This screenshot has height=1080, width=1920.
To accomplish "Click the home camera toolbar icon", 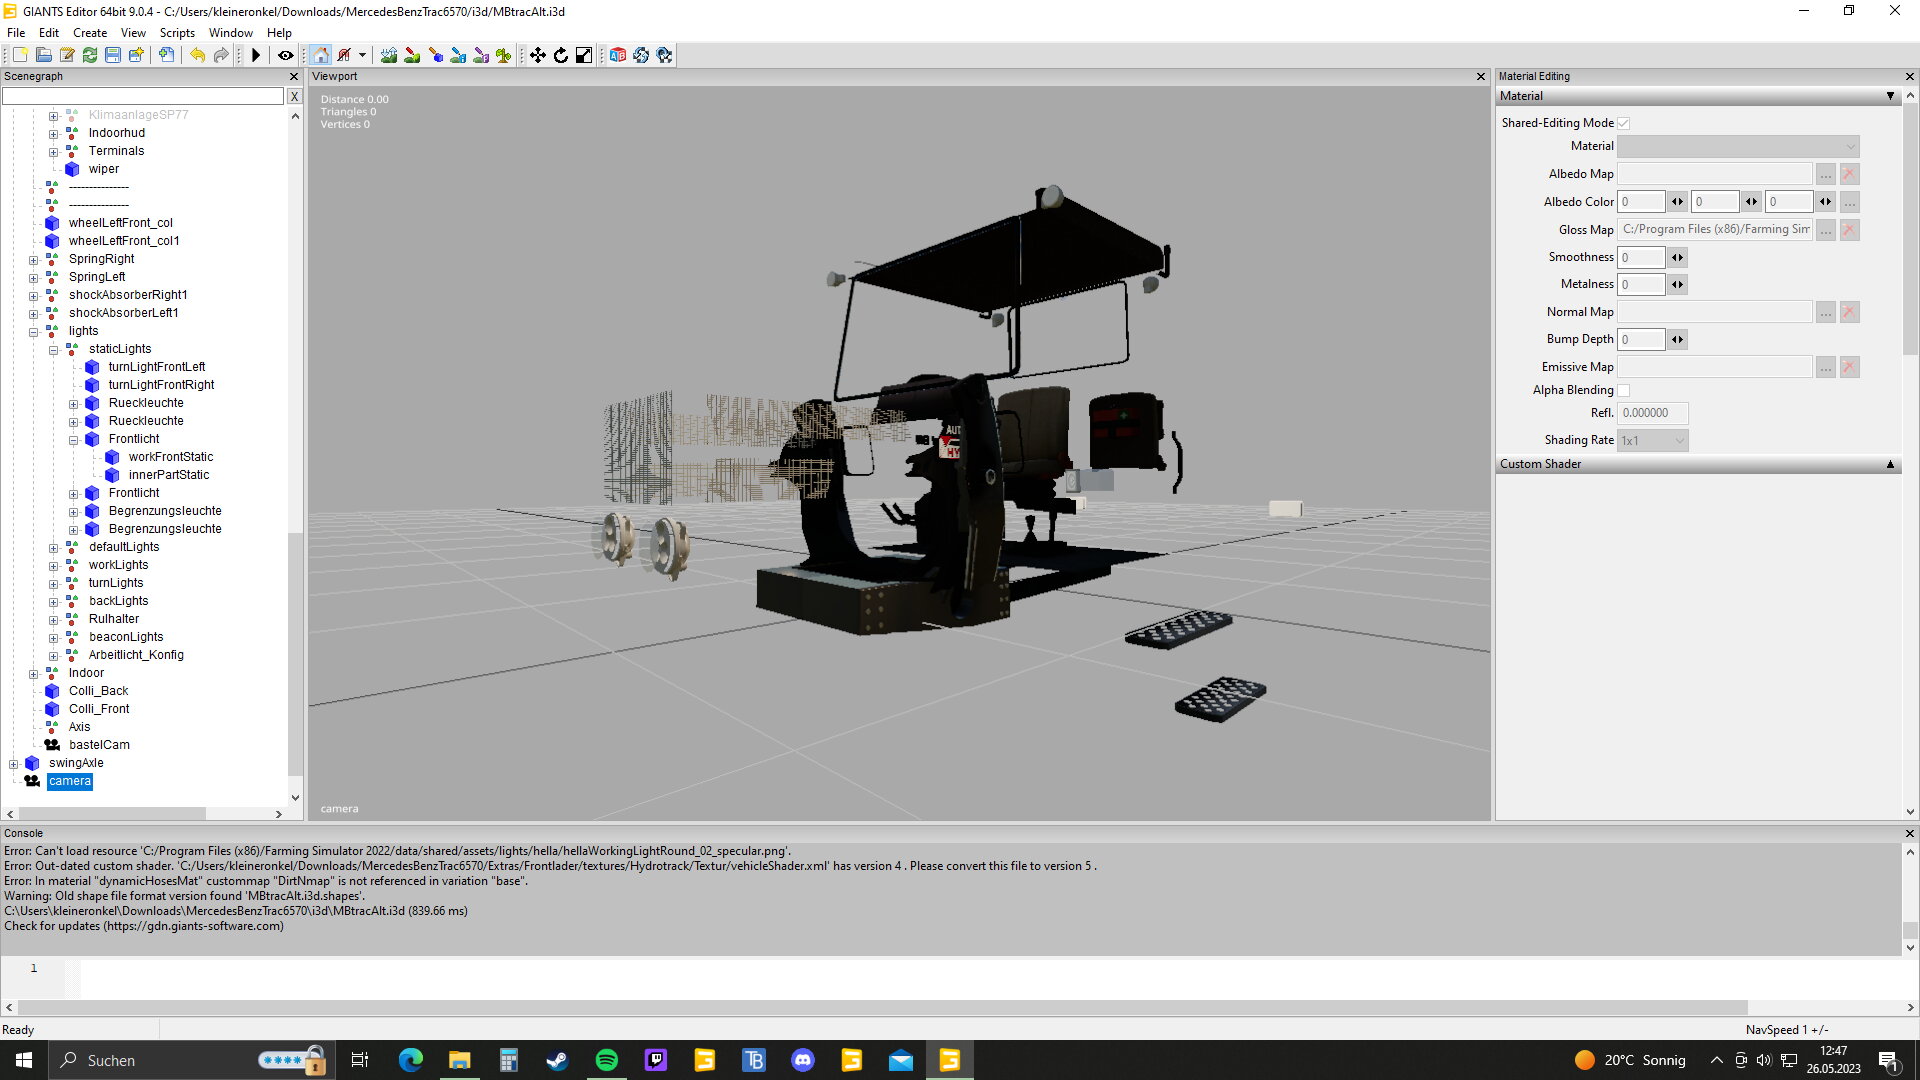I will click(x=321, y=55).
